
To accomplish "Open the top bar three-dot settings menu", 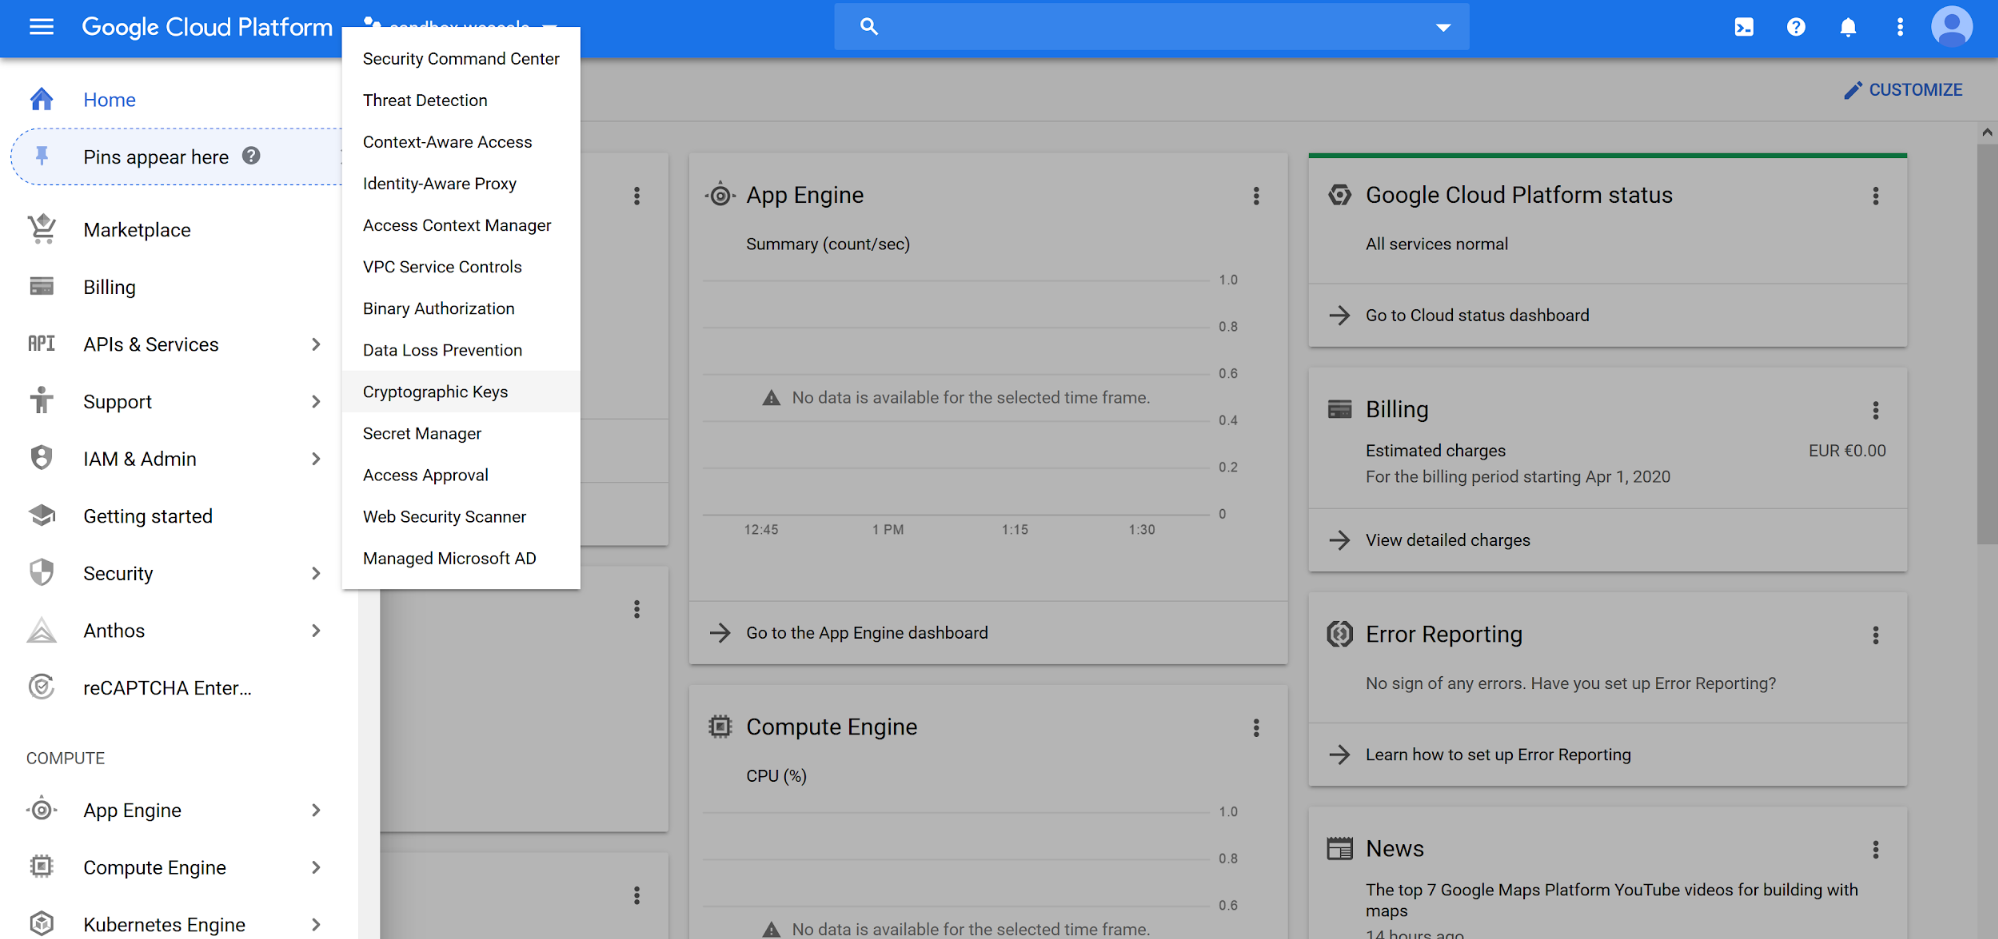I will 1900,27.
